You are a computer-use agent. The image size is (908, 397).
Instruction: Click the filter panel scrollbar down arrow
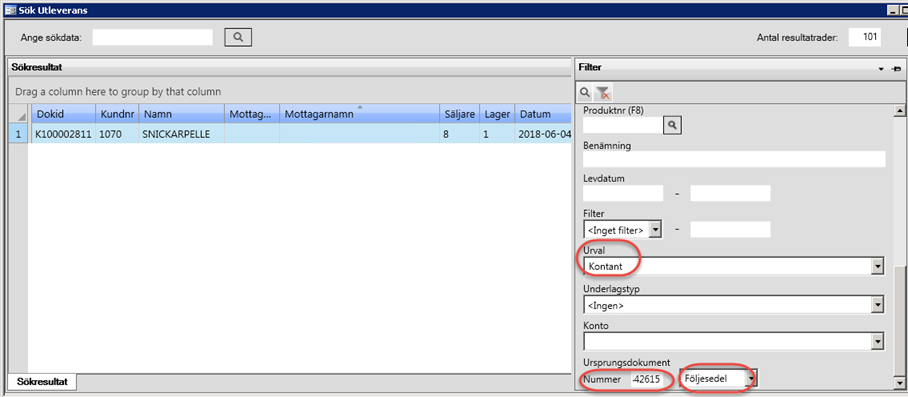pos(899,383)
